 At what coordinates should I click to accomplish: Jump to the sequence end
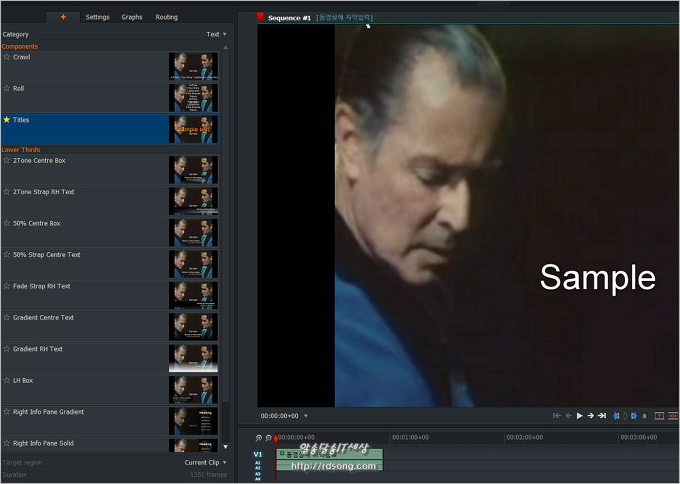(602, 415)
